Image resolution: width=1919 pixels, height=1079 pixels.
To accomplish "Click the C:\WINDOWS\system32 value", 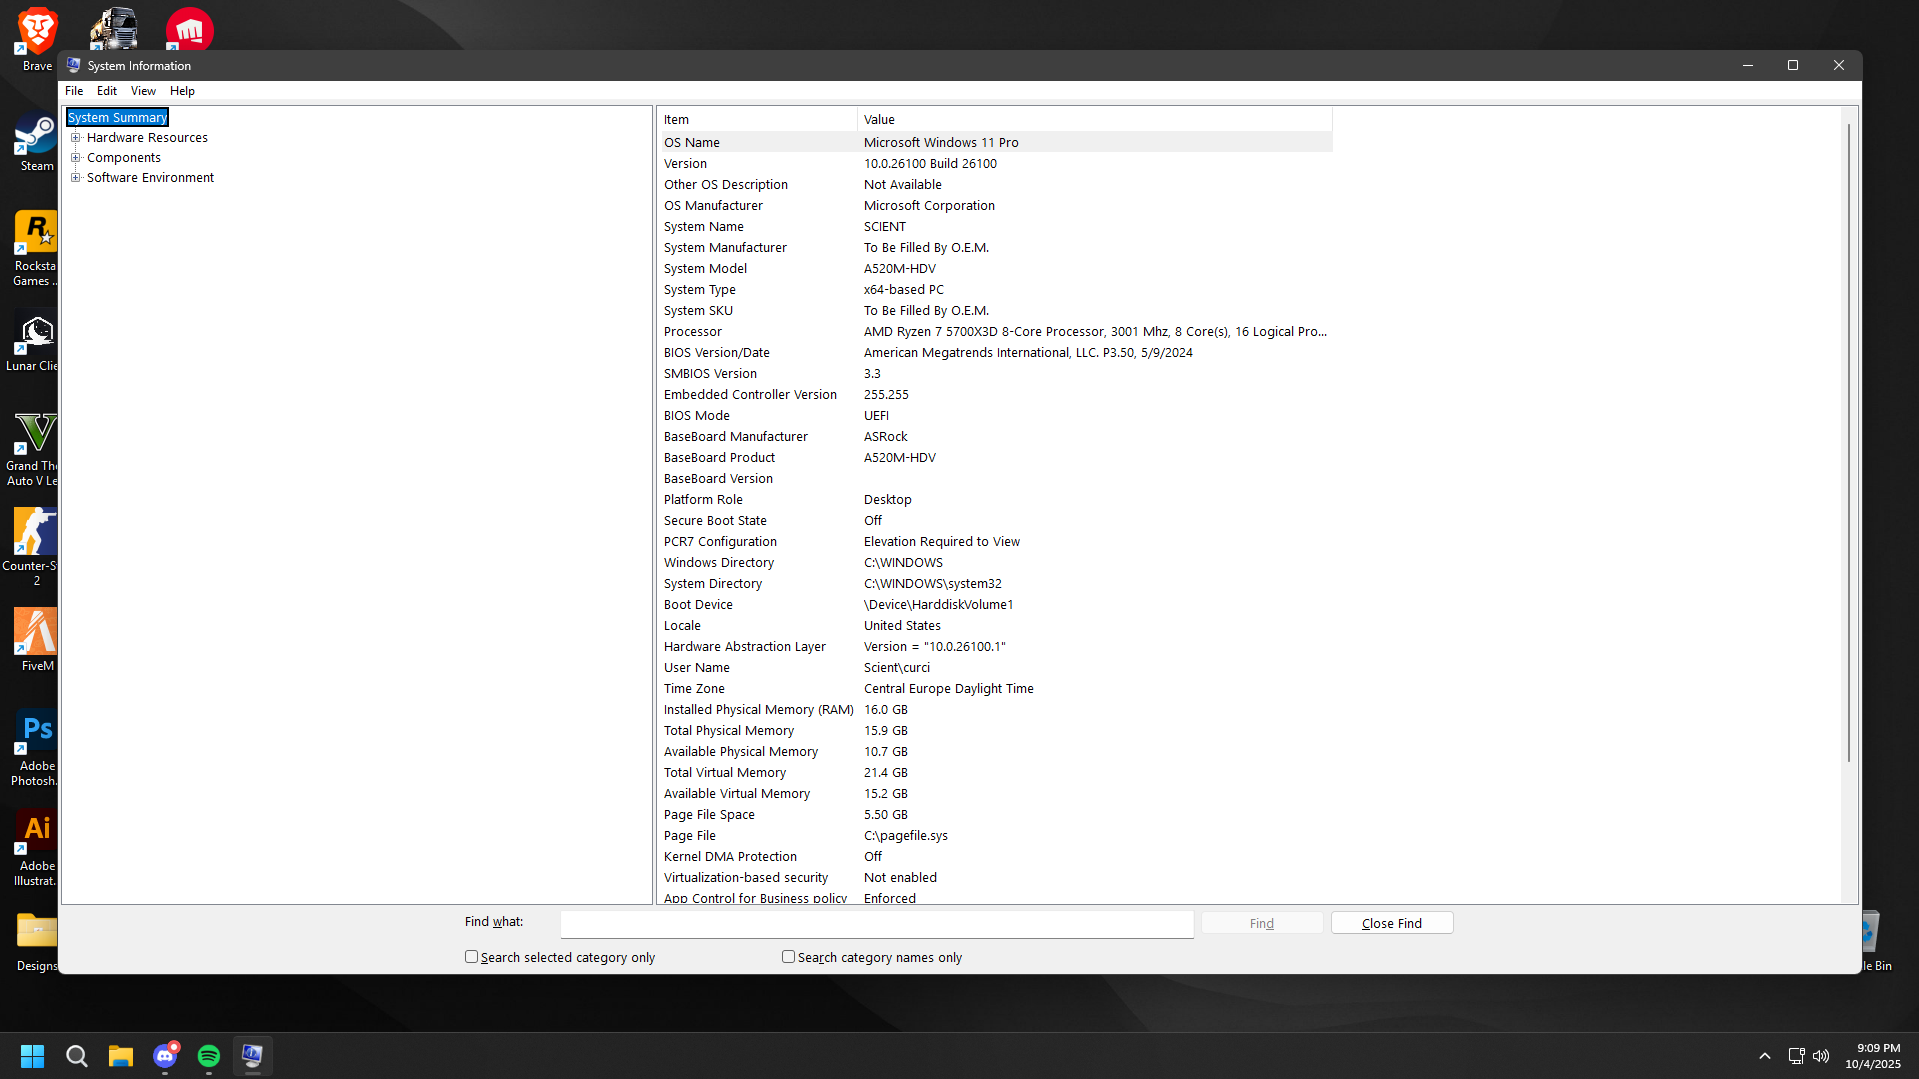I will 933,584.
